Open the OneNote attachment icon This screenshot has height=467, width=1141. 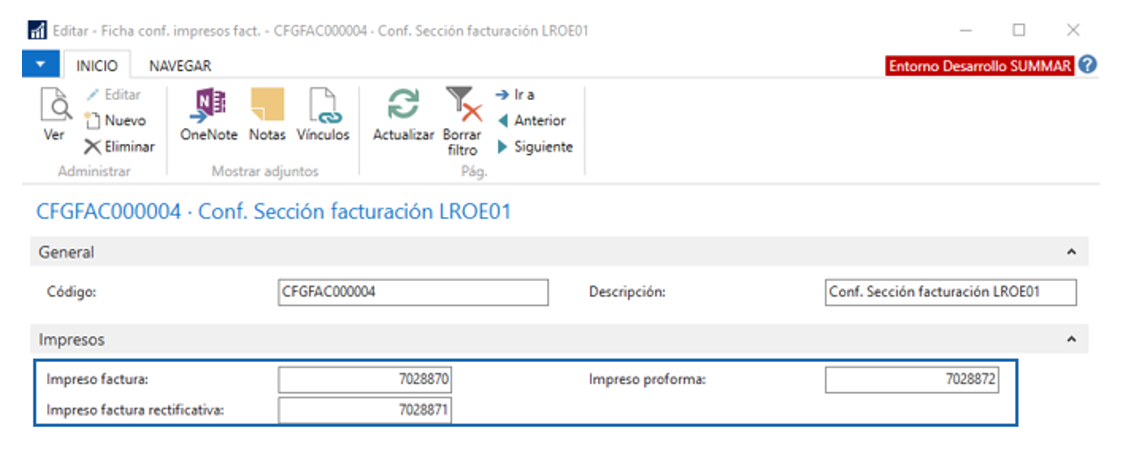[x=207, y=107]
